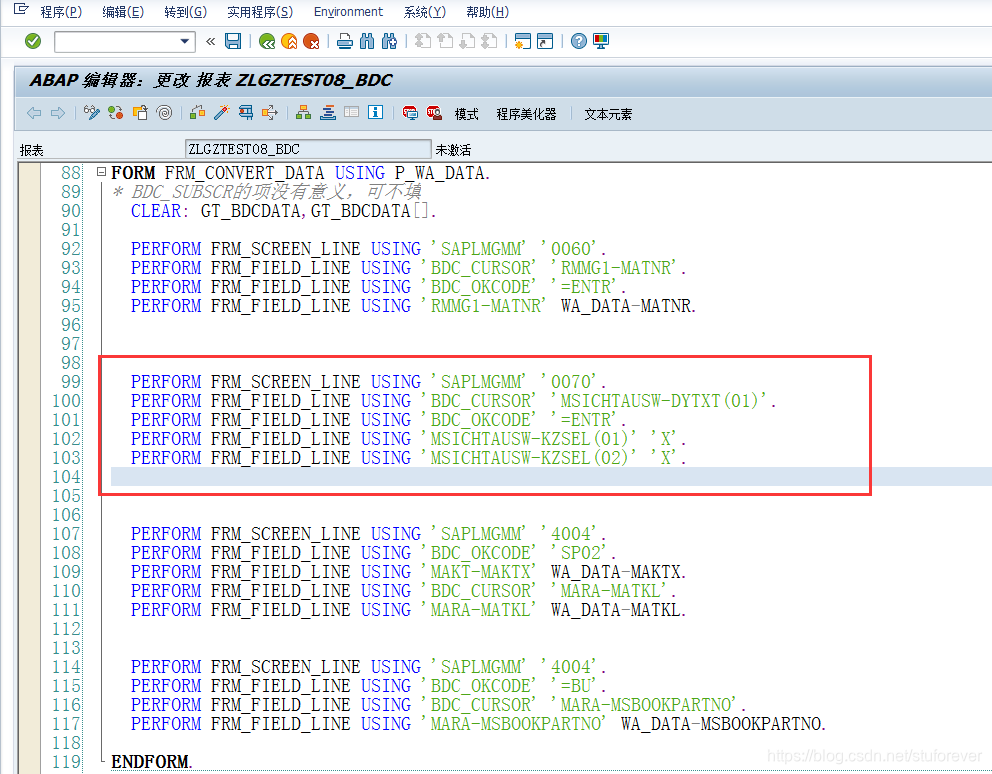Open the transaction command field dropdown
The width and height of the screenshot is (992, 774).
184,42
